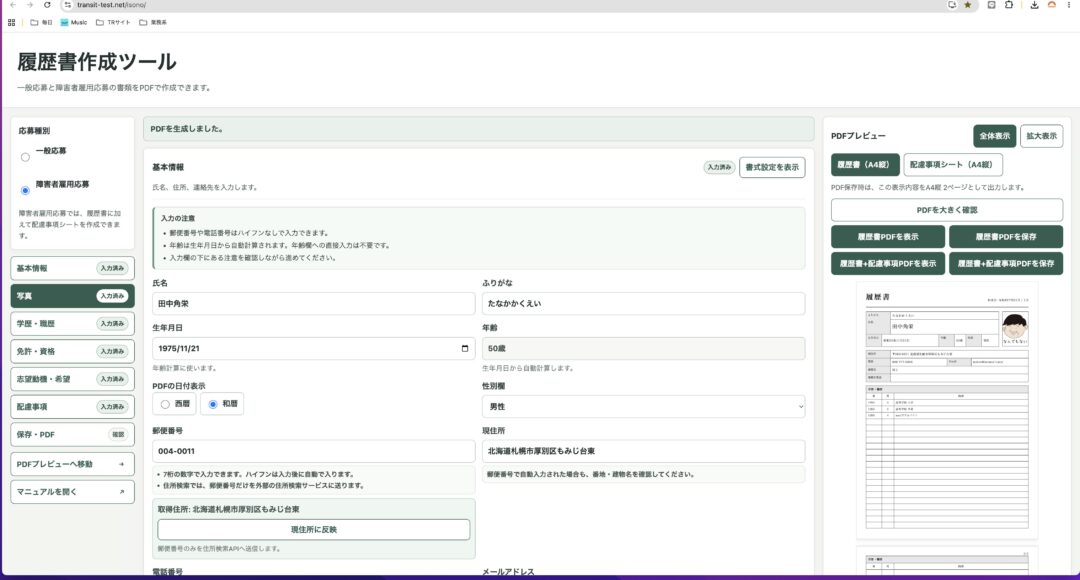Click 履歴書+配慮事項PDFを保存 button
Image resolution: width=1080 pixels, height=580 pixels.
[x=1006, y=263]
